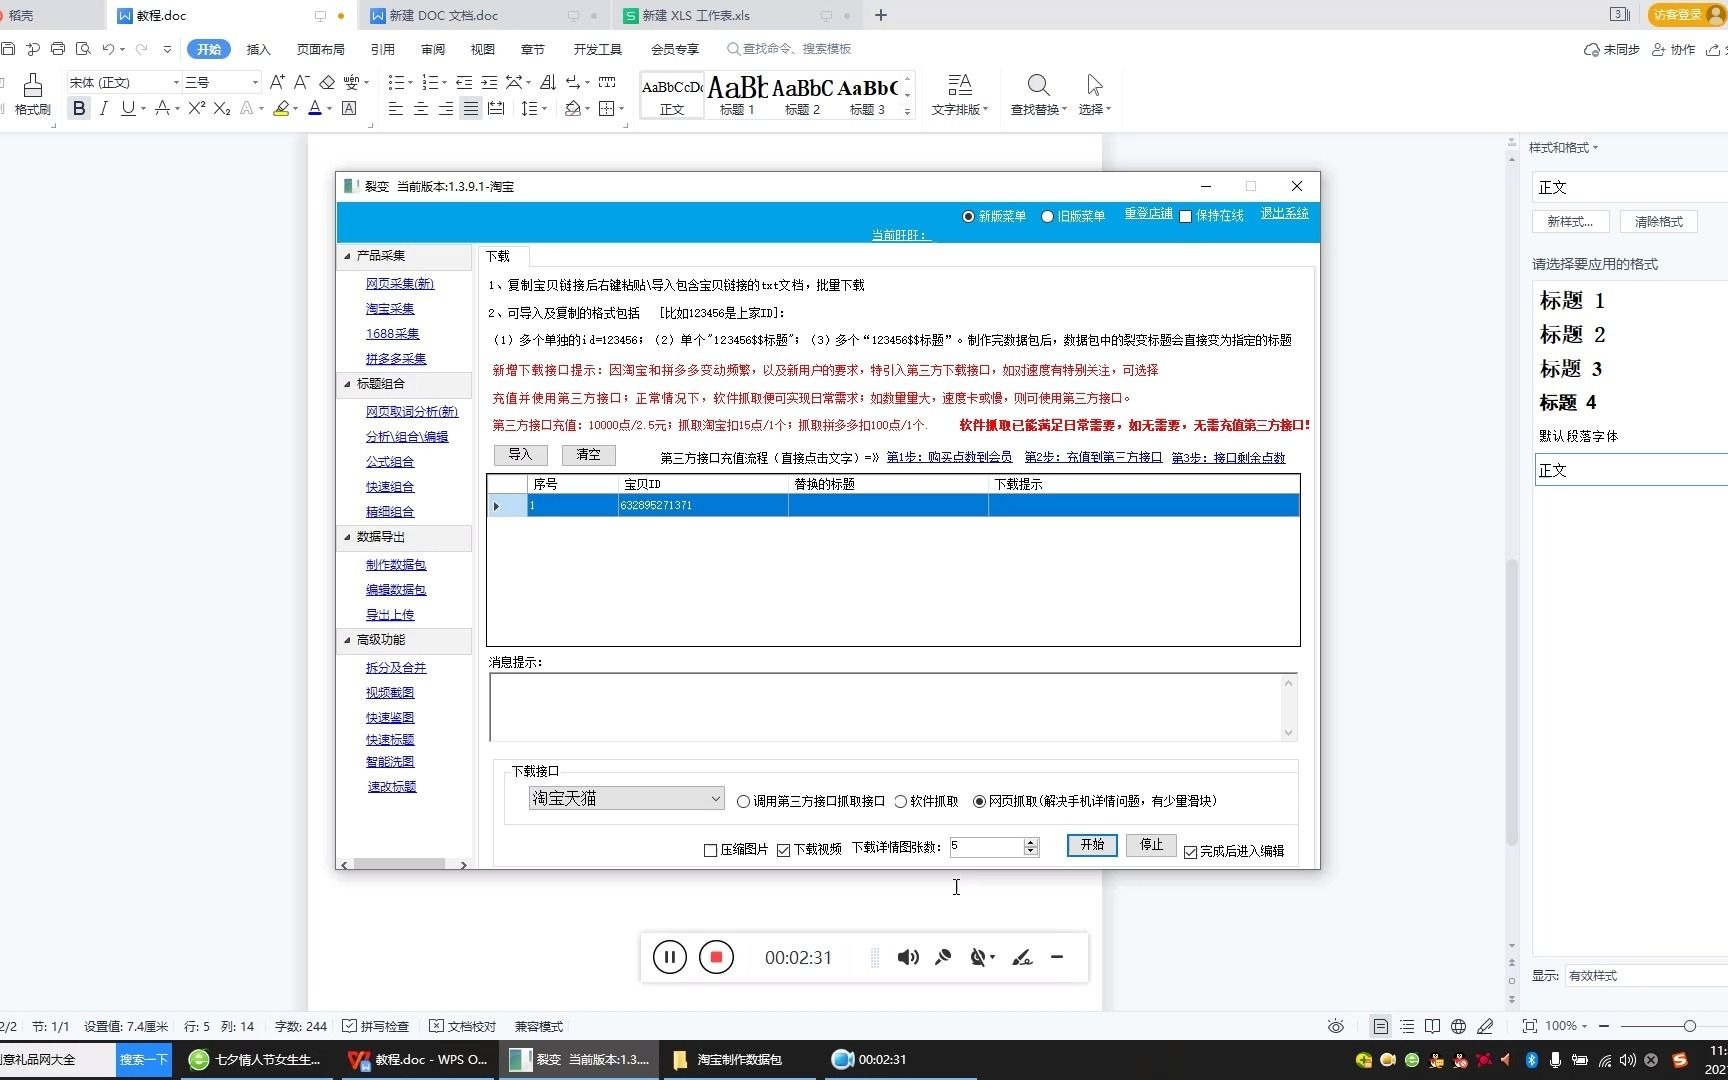Click the 开始 download button
The width and height of the screenshot is (1728, 1080).
[1092, 845]
